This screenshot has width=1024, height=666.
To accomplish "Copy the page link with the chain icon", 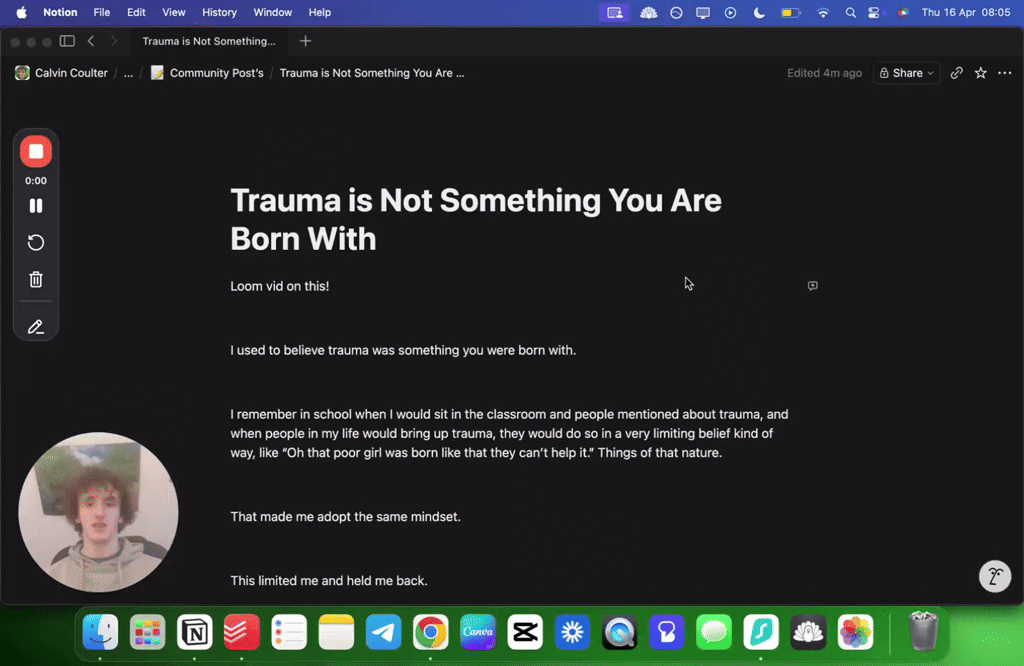I will click(x=956, y=72).
